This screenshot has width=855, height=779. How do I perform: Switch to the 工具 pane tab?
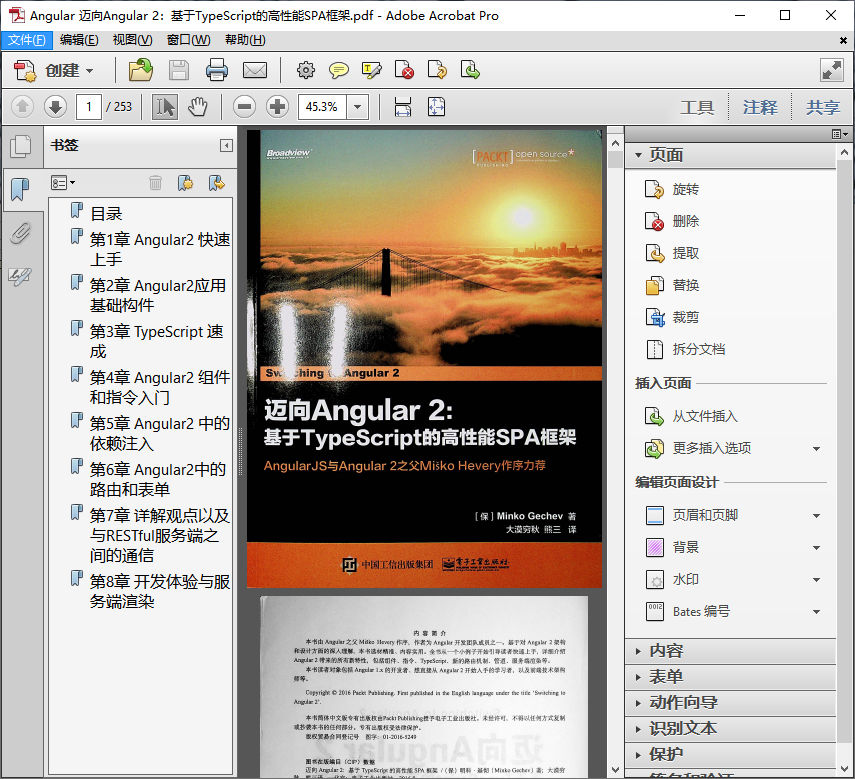pyautogui.click(x=697, y=107)
